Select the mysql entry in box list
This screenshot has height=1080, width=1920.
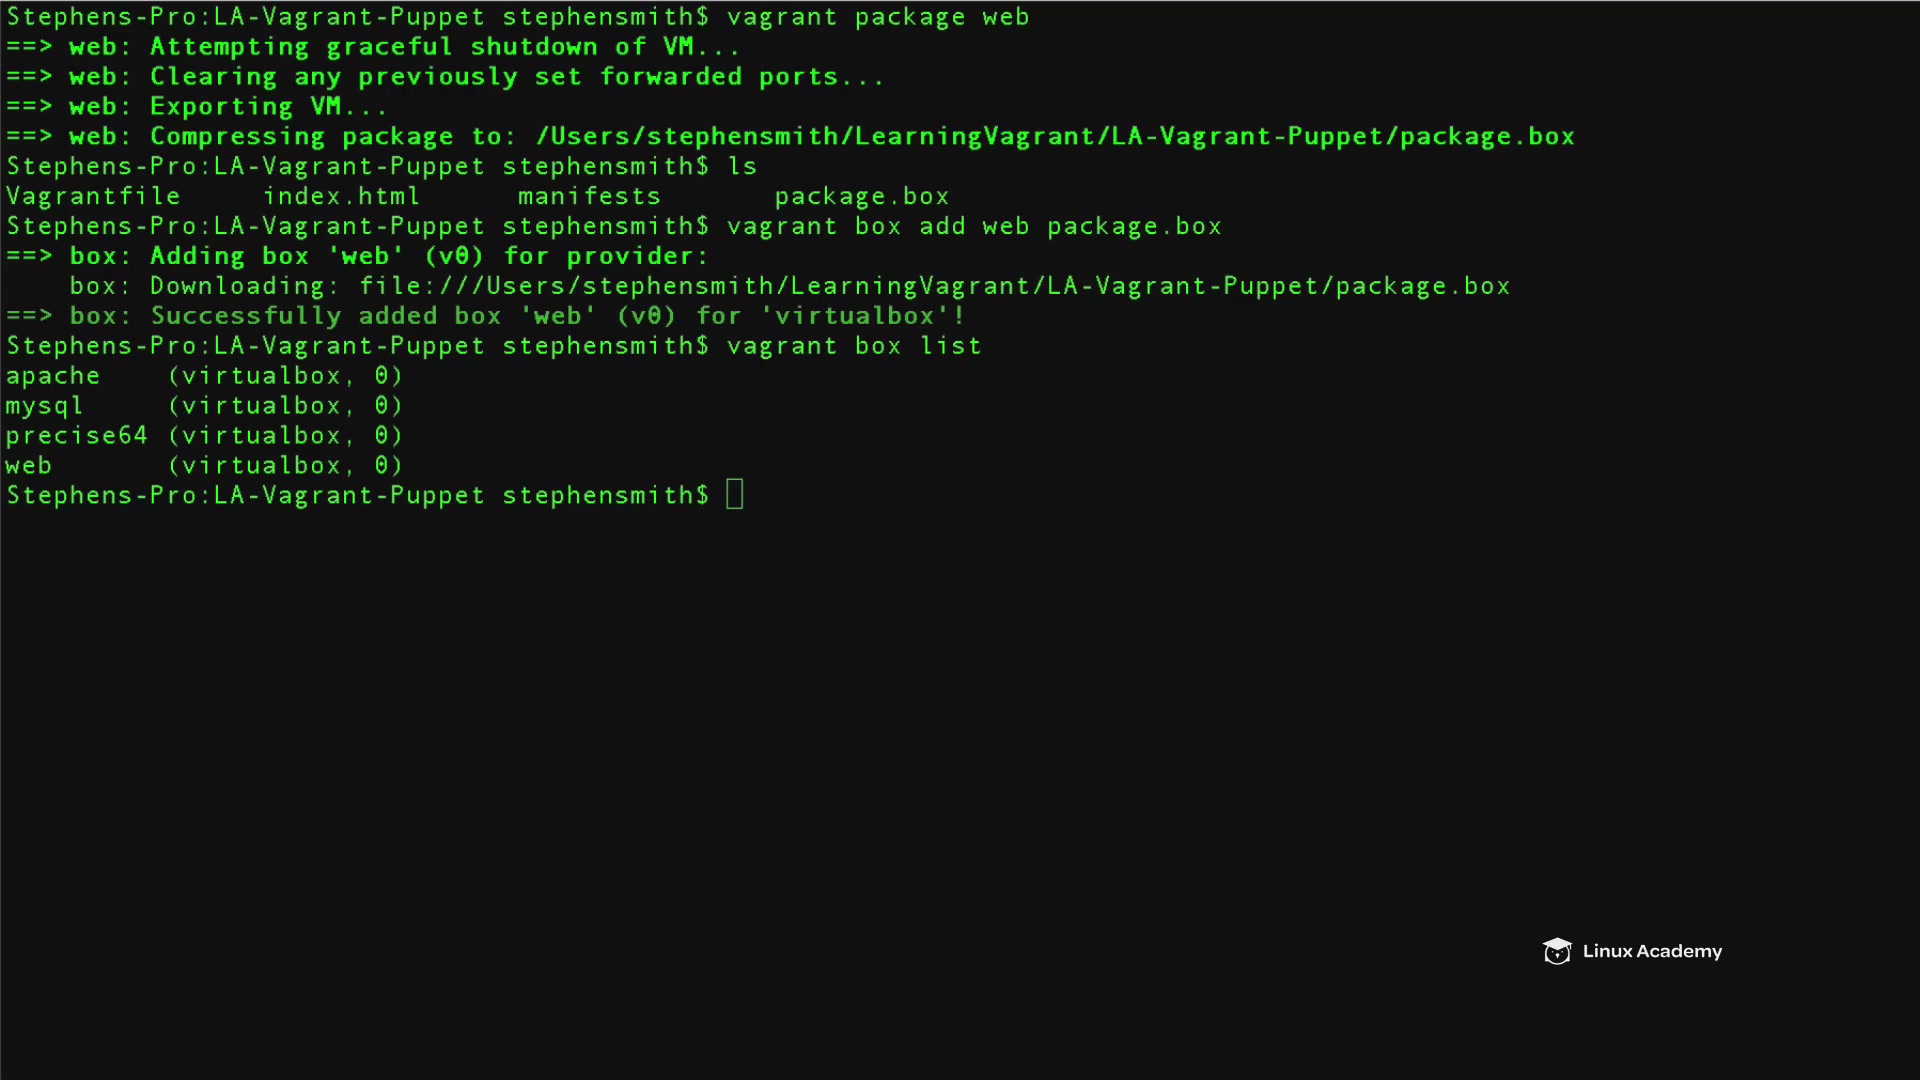coord(44,407)
